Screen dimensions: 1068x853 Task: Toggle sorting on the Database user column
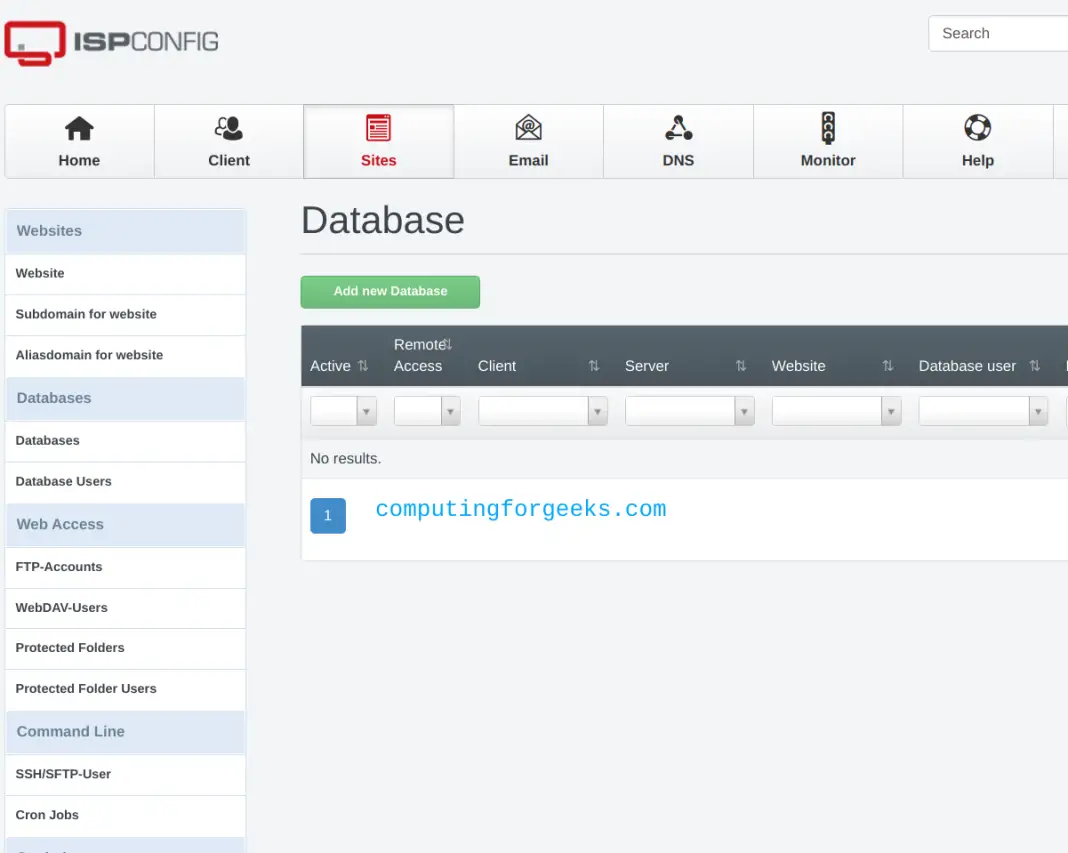(x=1033, y=366)
